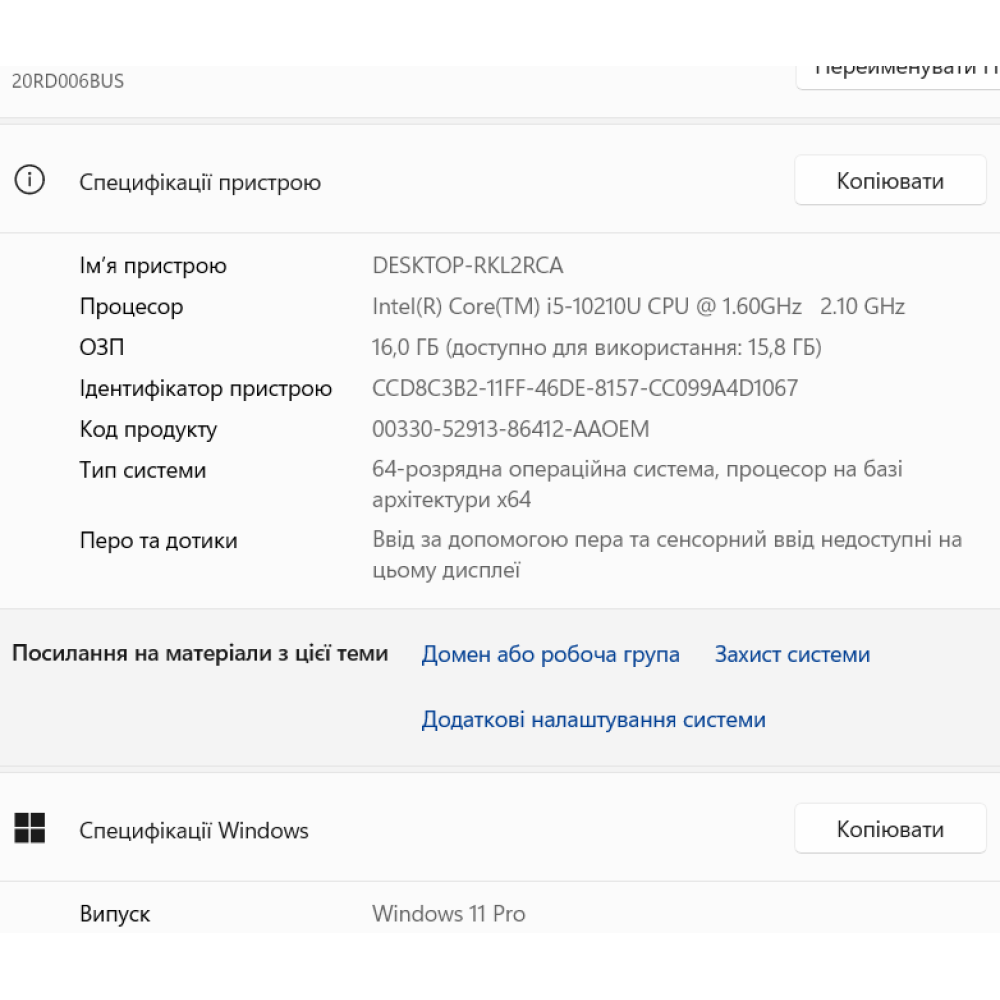Click device name value DESKTOP-RKL2RCA
The height and width of the screenshot is (1000, 1000).
click(x=467, y=266)
